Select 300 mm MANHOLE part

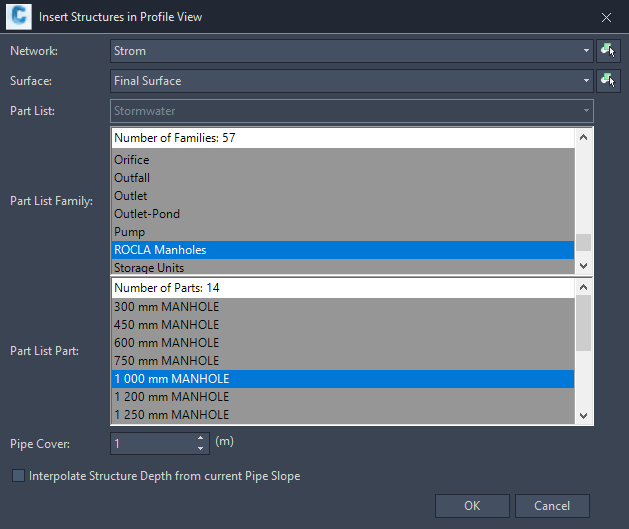click(x=343, y=307)
